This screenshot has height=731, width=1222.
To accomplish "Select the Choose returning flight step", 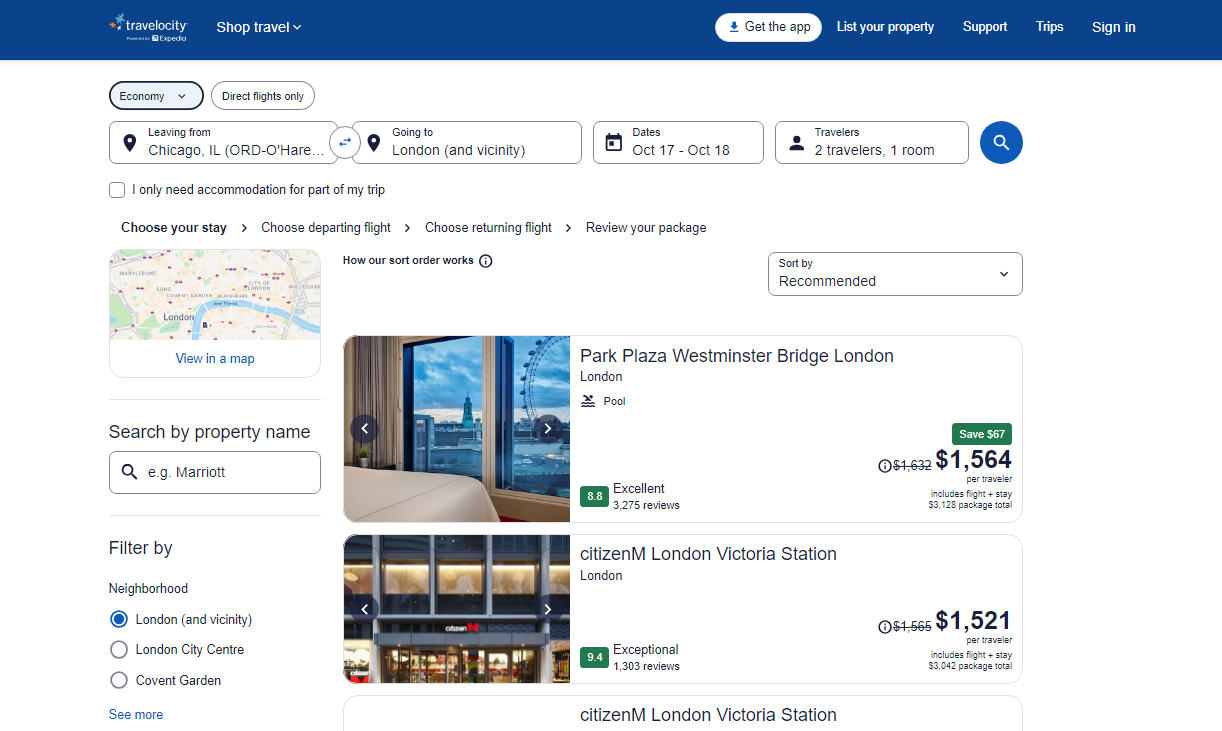I will [x=488, y=228].
